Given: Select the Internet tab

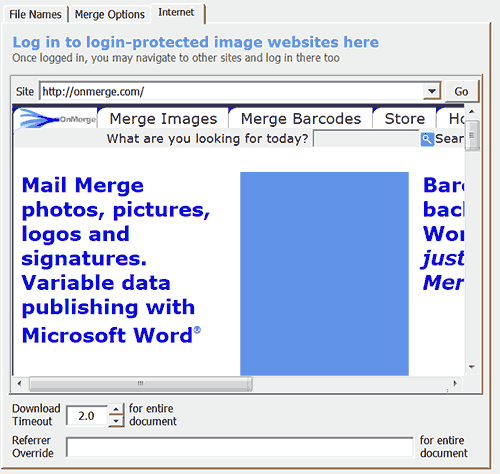Looking at the screenshot, I should click(x=176, y=12).
